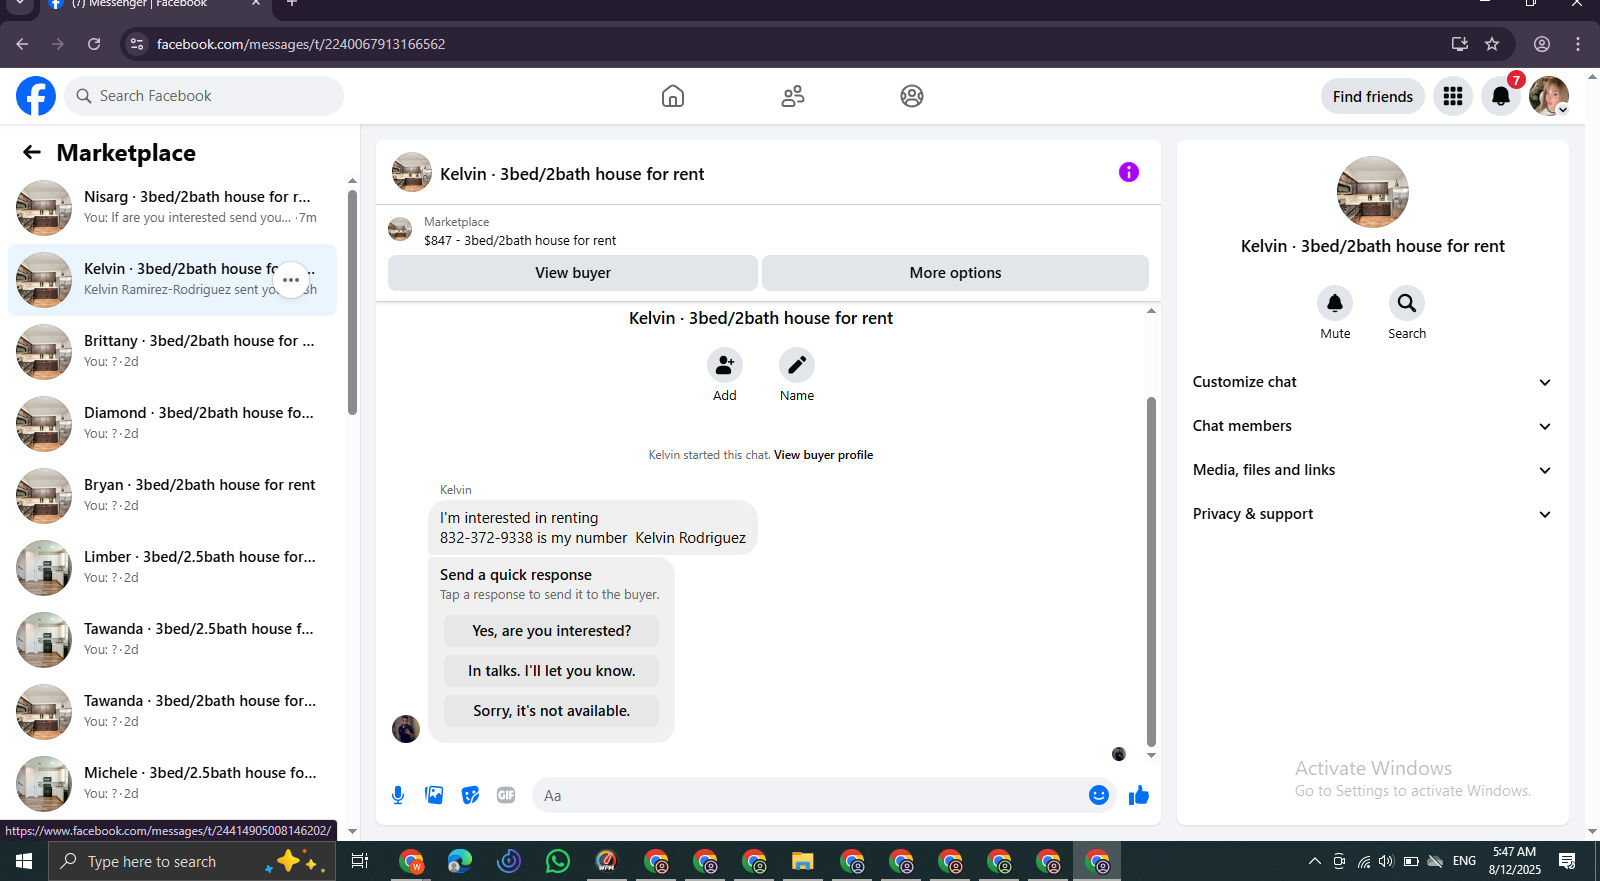Open Tawanda 3bed/2bath house conversation
The width and height of the screenshot is (1600, 881).
pyautogui.click(x=172, y=712)
